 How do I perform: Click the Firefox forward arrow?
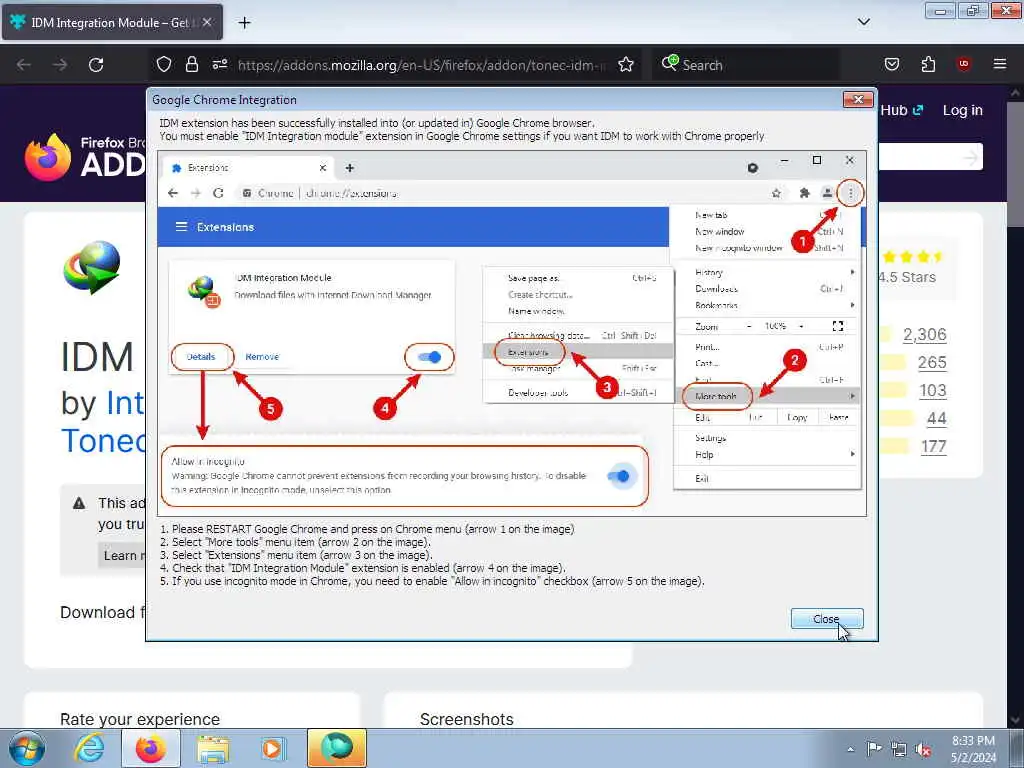[59, 65]
